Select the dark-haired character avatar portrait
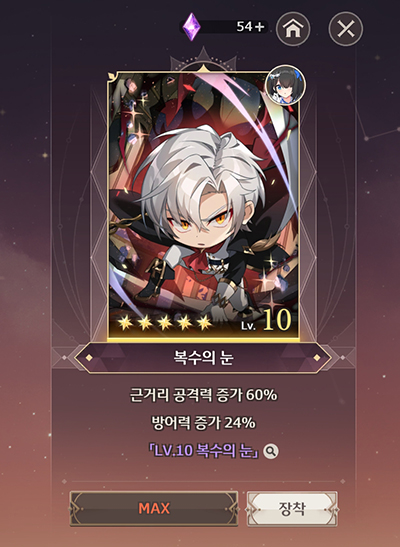 [x=285, y=85]
